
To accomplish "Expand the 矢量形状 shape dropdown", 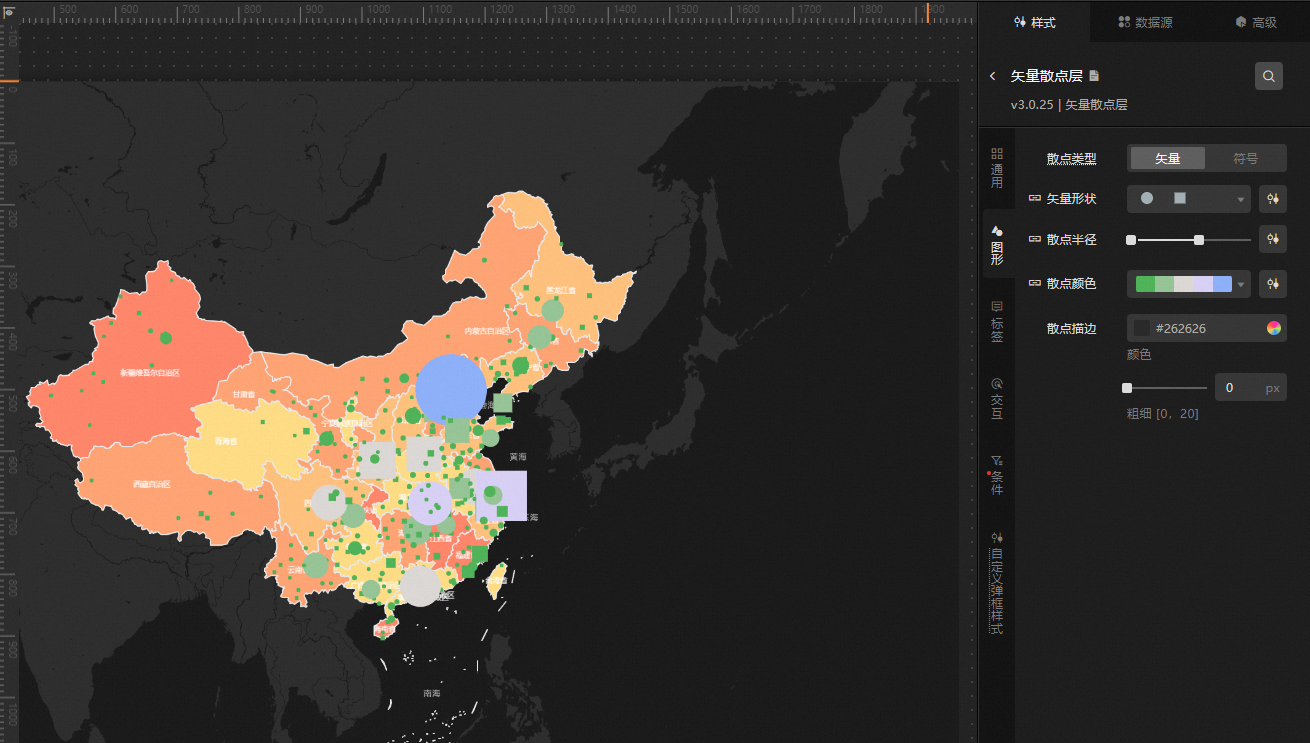I will tap(1240, 199).
